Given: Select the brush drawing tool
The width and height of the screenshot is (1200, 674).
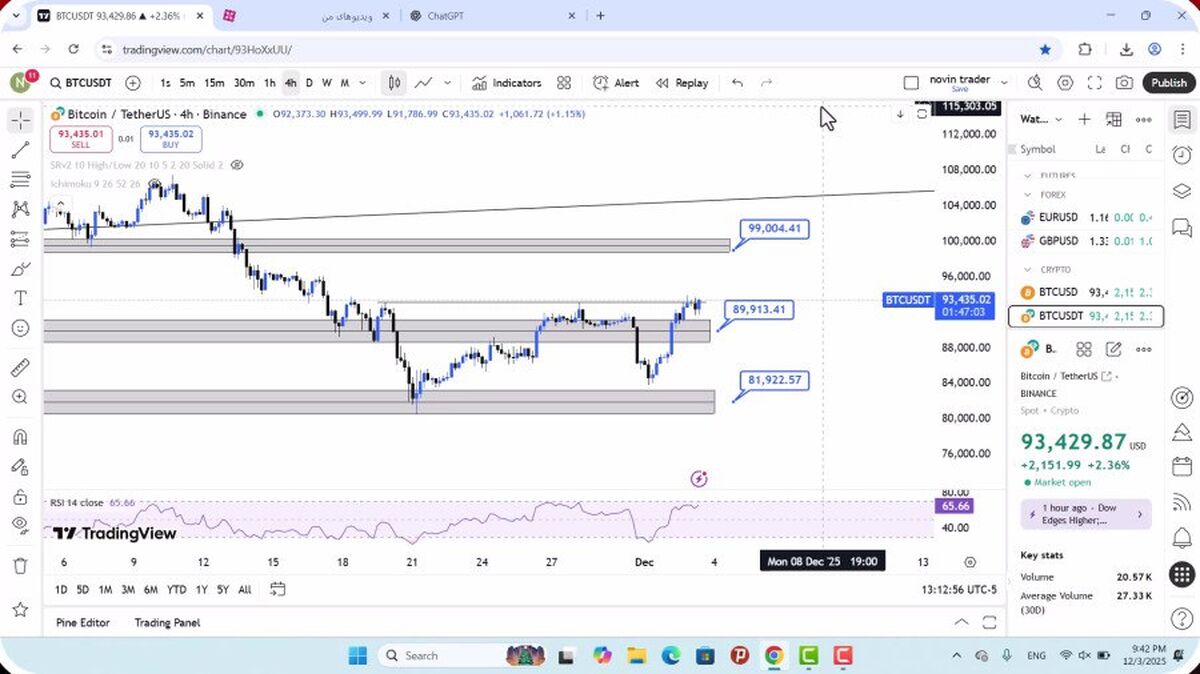Looking at the screenshot, I should [20, 269].
